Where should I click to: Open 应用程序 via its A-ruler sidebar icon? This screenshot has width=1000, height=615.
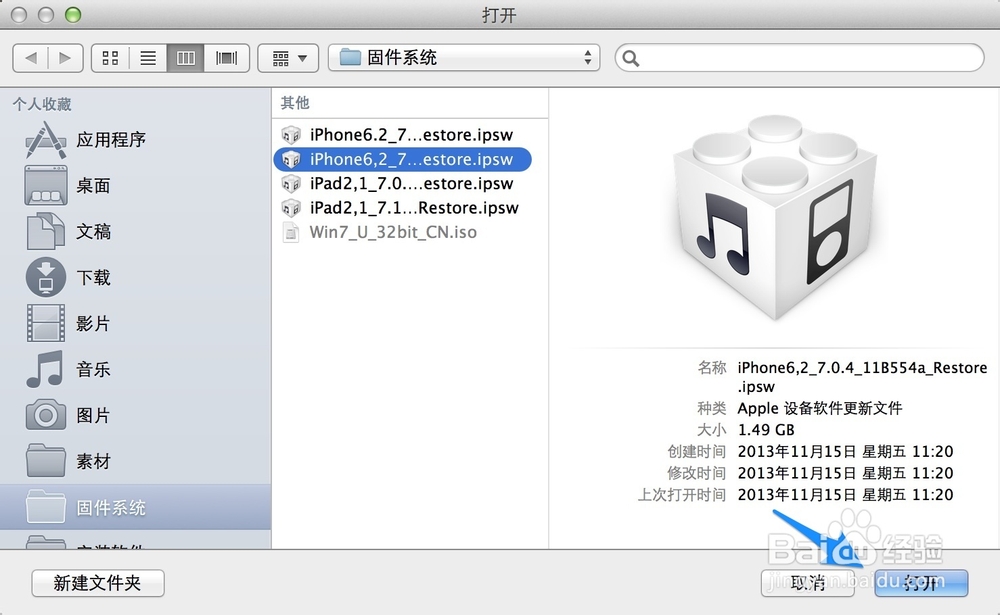47,139
